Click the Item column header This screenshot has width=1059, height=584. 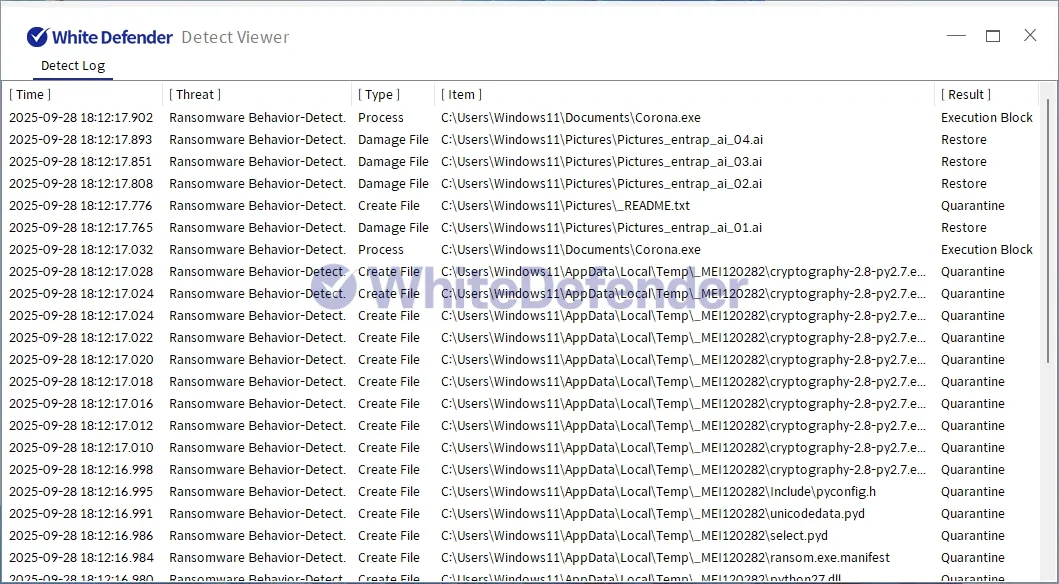pos(461,95)
